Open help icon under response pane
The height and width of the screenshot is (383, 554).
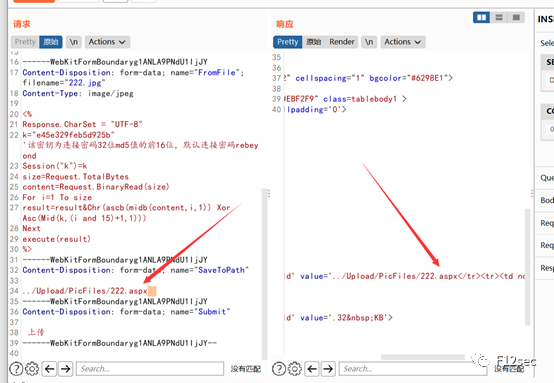[x=279, y=369]
